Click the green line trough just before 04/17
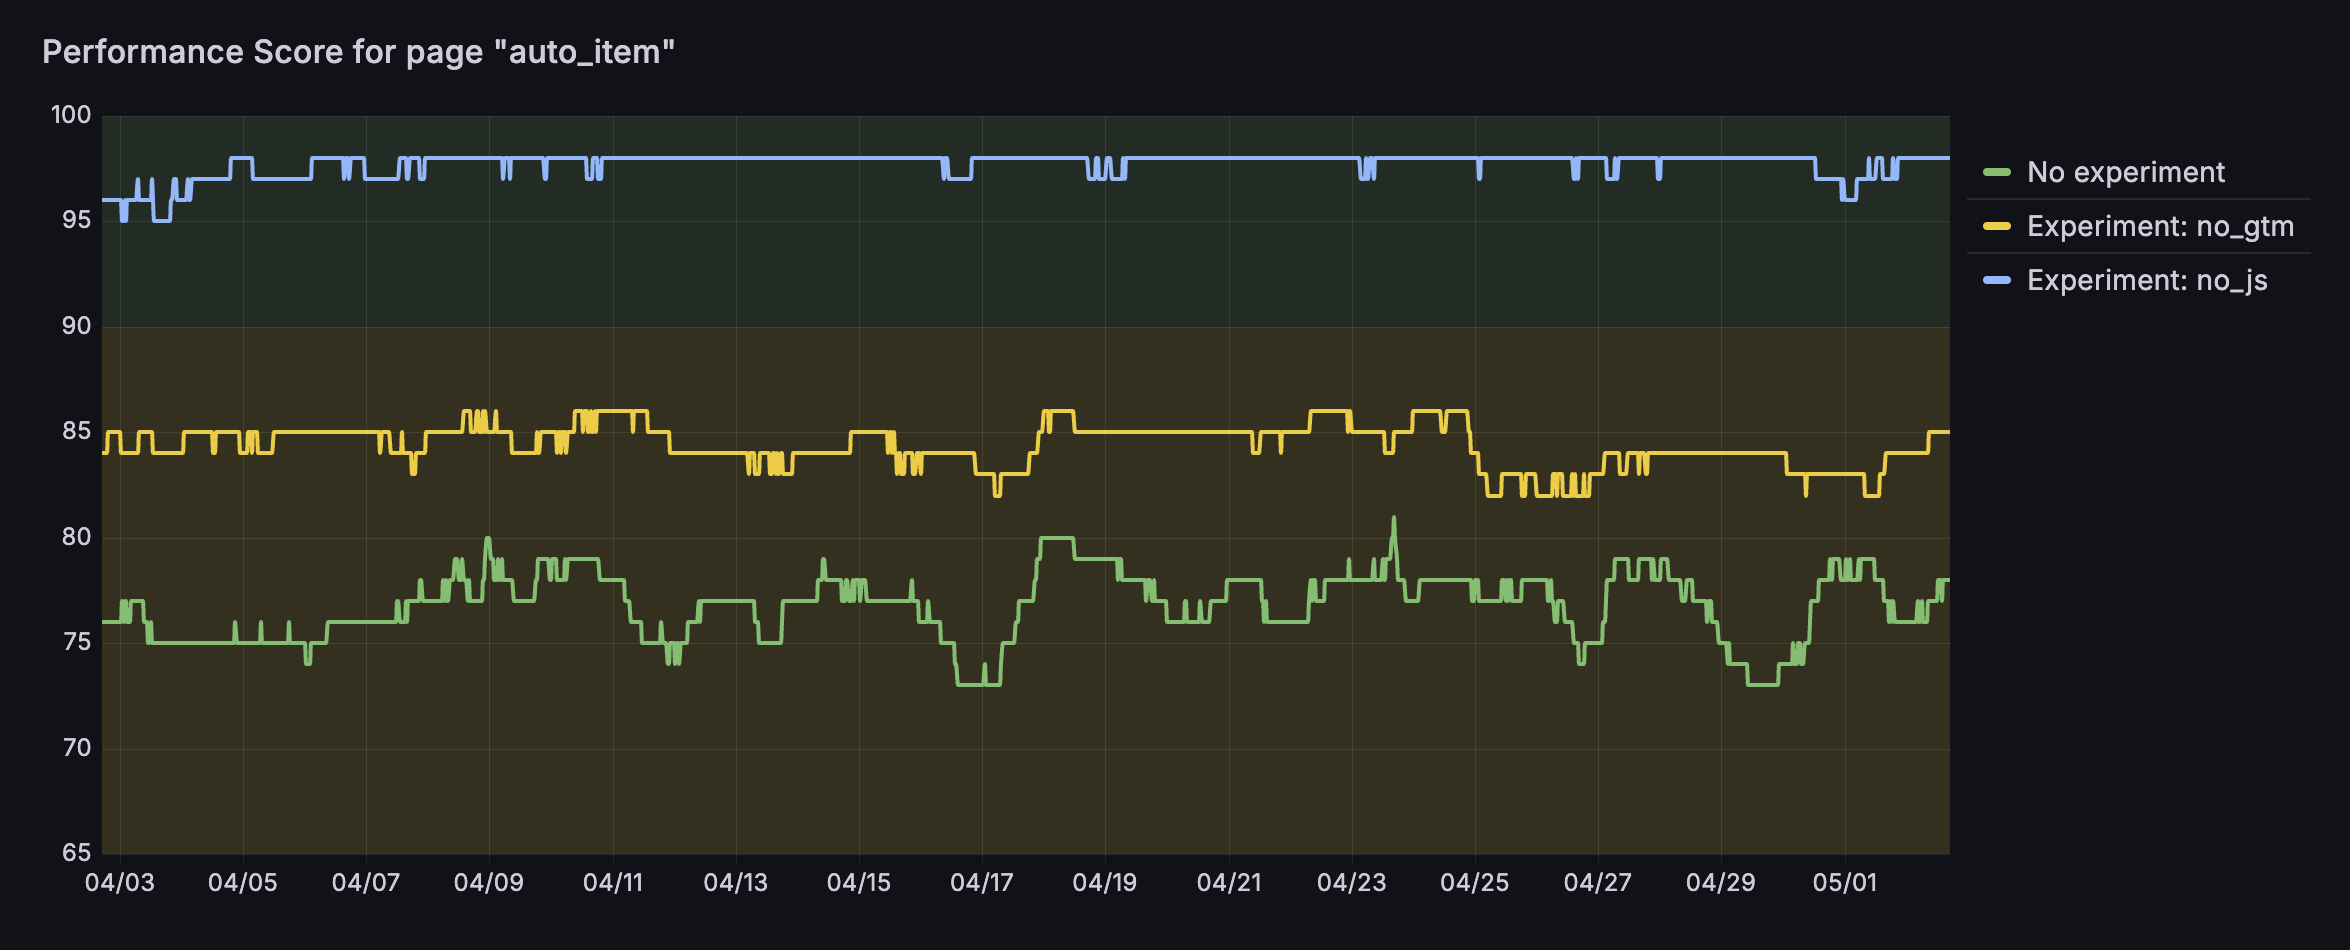Image resolution: width=2350 pixels, height=950 pixels. point(970,684)
